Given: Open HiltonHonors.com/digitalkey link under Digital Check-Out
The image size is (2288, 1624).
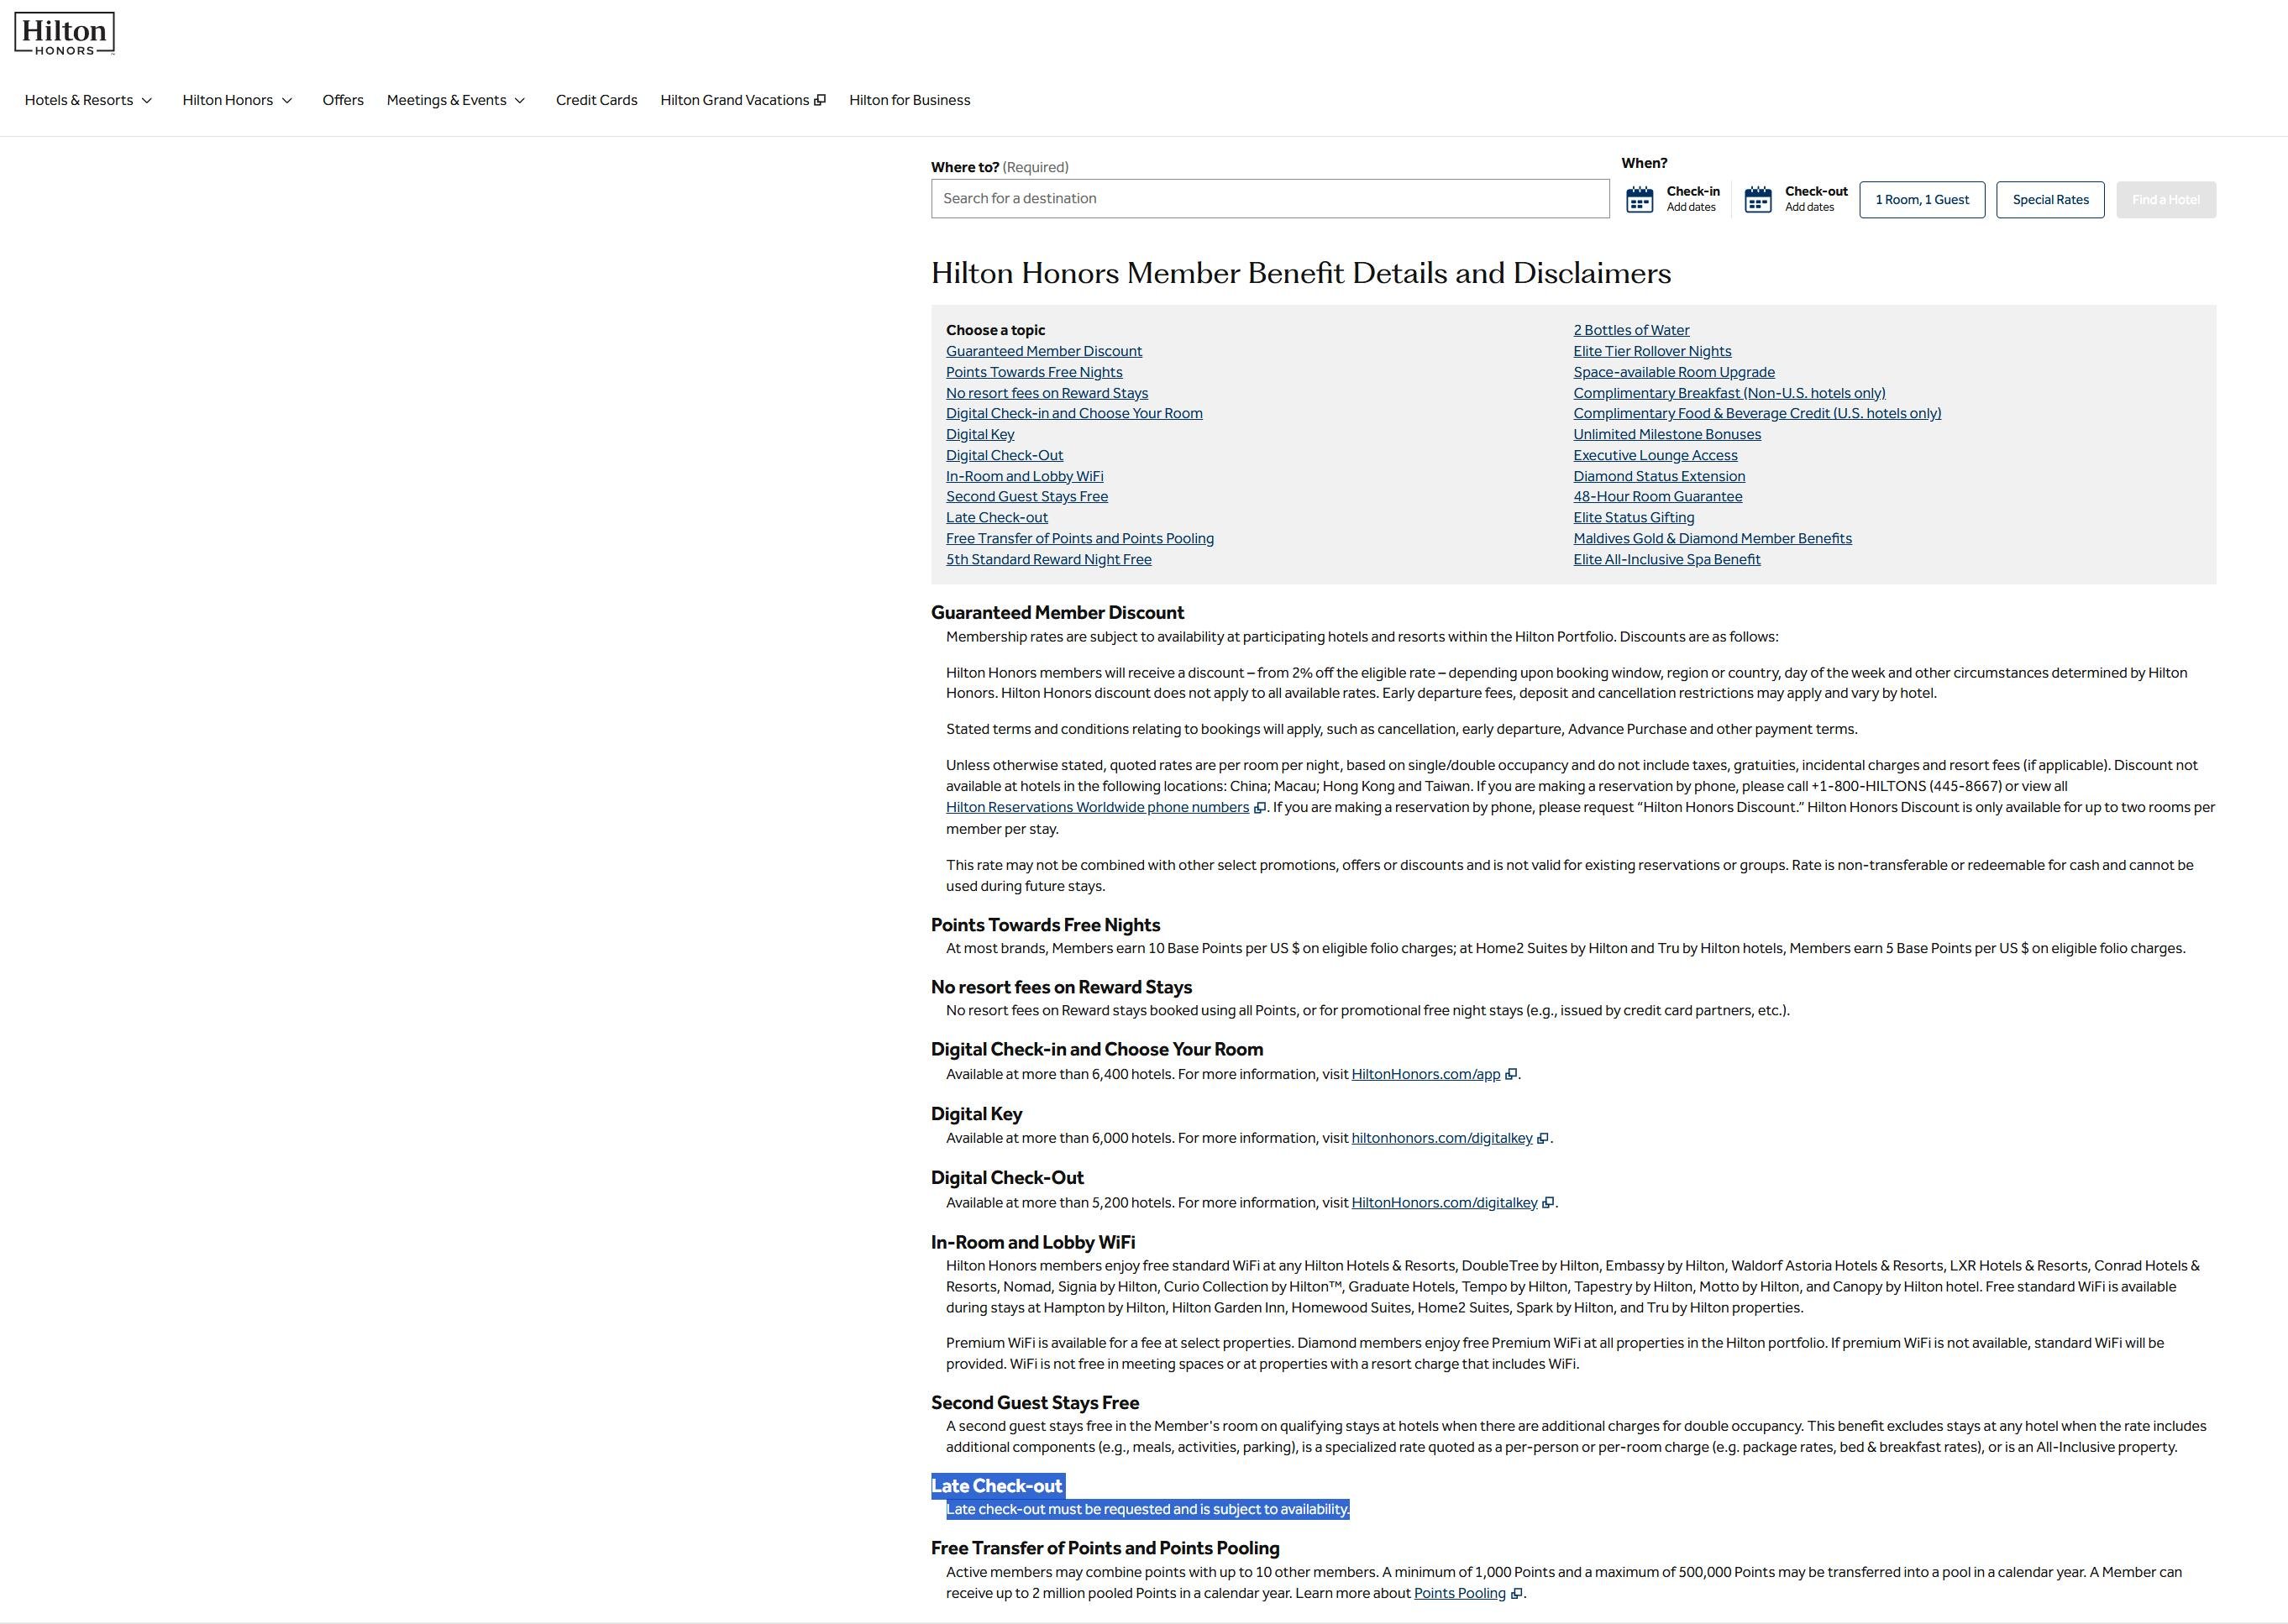Looking at the screenshot, I should 1444,1202.
